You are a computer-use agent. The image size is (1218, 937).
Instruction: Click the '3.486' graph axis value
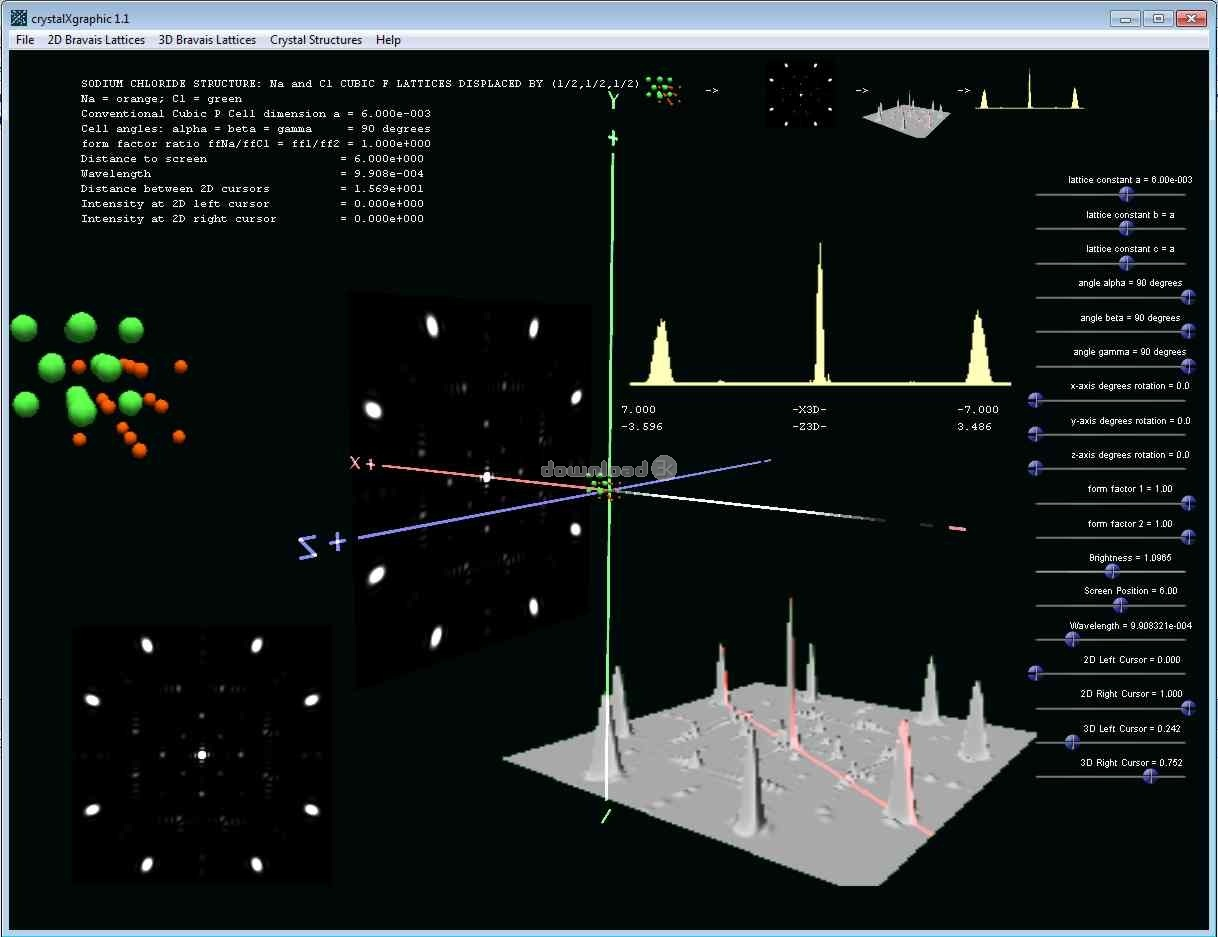tap(974, 427)
